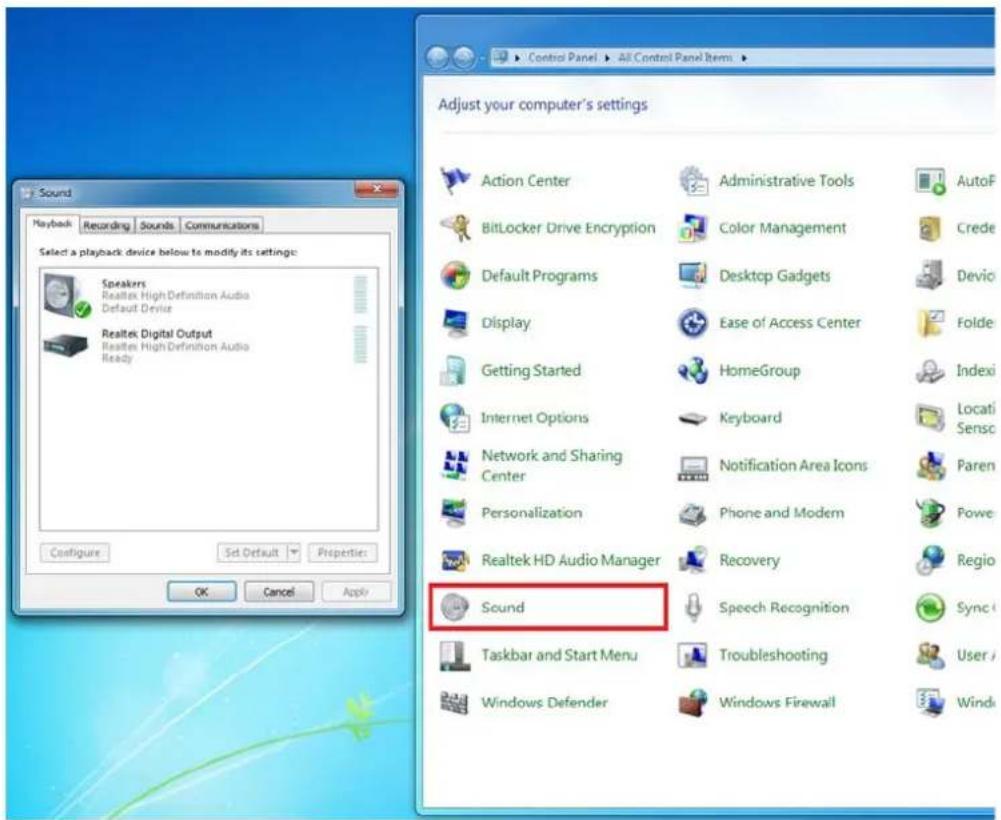Image resolution: width=1001 pixels, height=820 pixels.
Task: Click Control Panel in the address breadcrumb
Action: click(x=562, y=58)
